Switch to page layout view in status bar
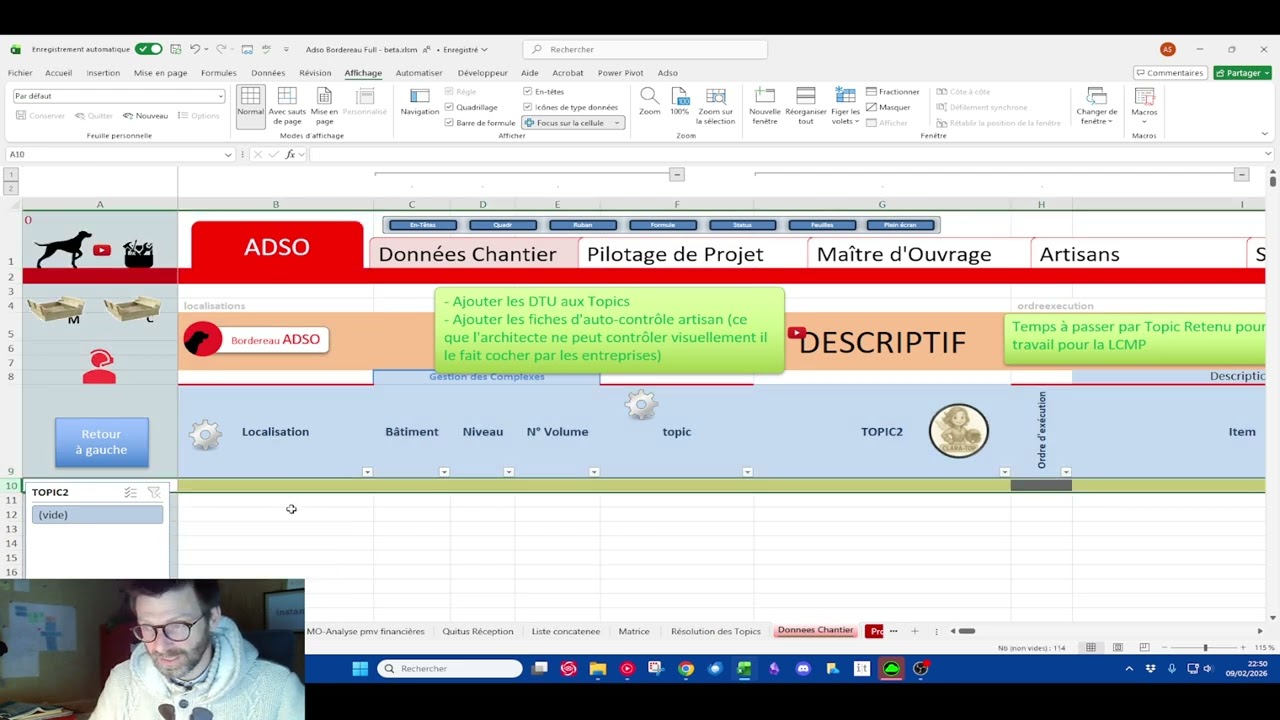The height and width of the screenshot is (720, 1280). tap(1117, 648)
